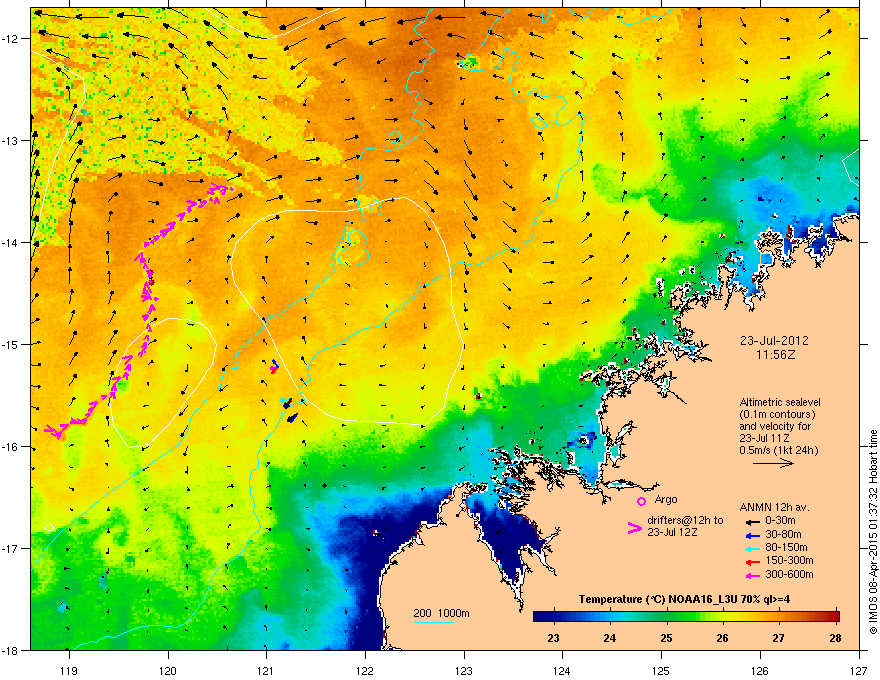Screen dimensions: 880x680
Task: Click the mooring marker cluster near 121E 15.2S
Action: point(274,366)
